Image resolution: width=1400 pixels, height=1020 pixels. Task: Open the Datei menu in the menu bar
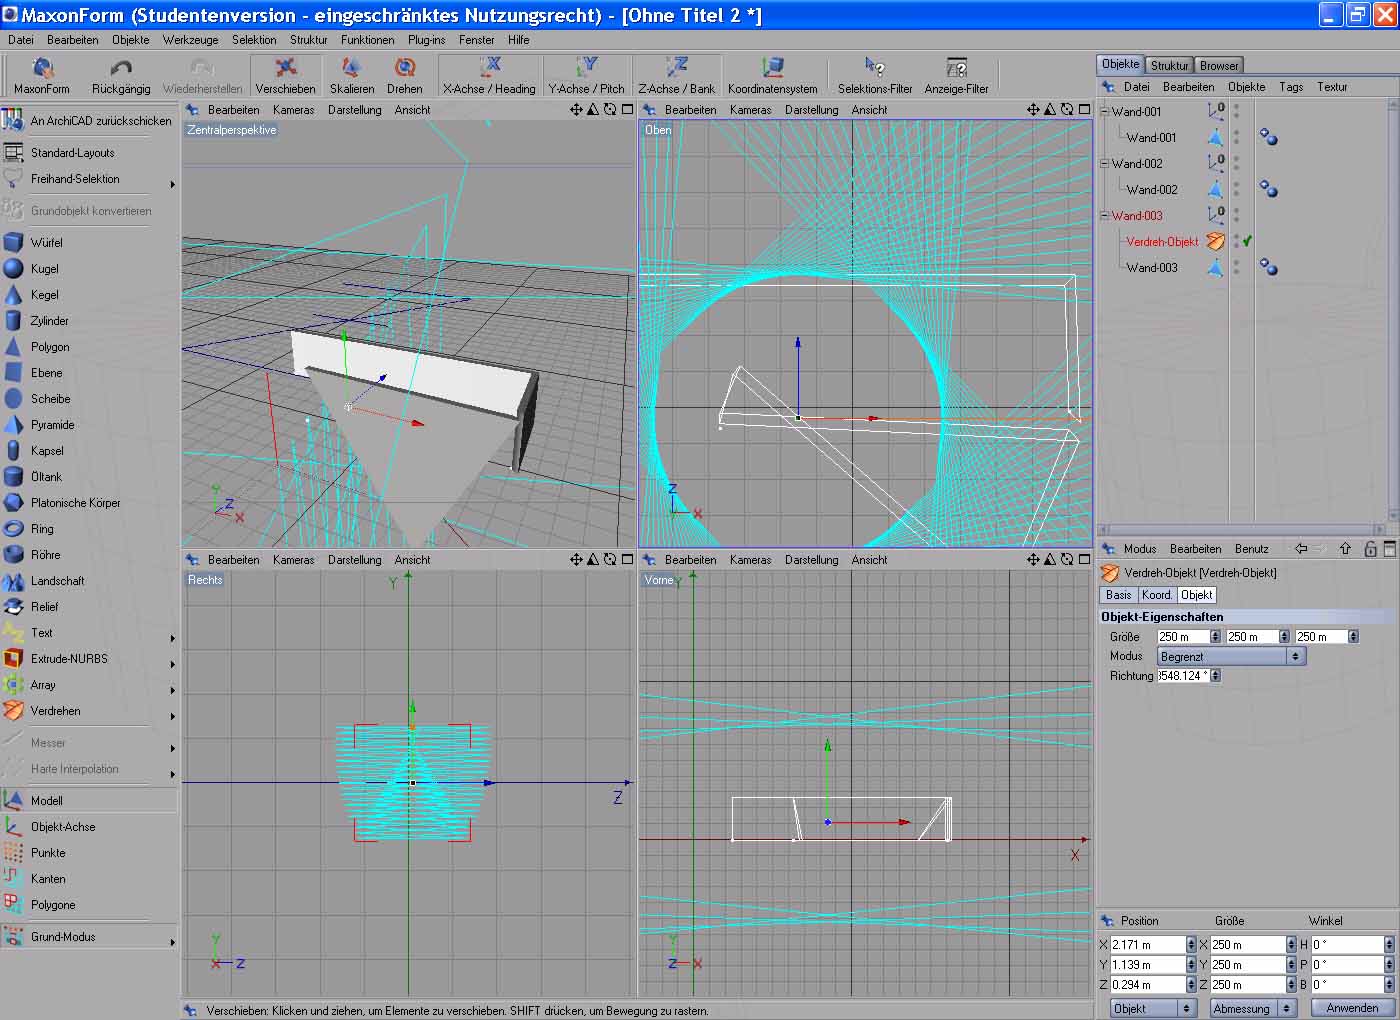(21, 40)
